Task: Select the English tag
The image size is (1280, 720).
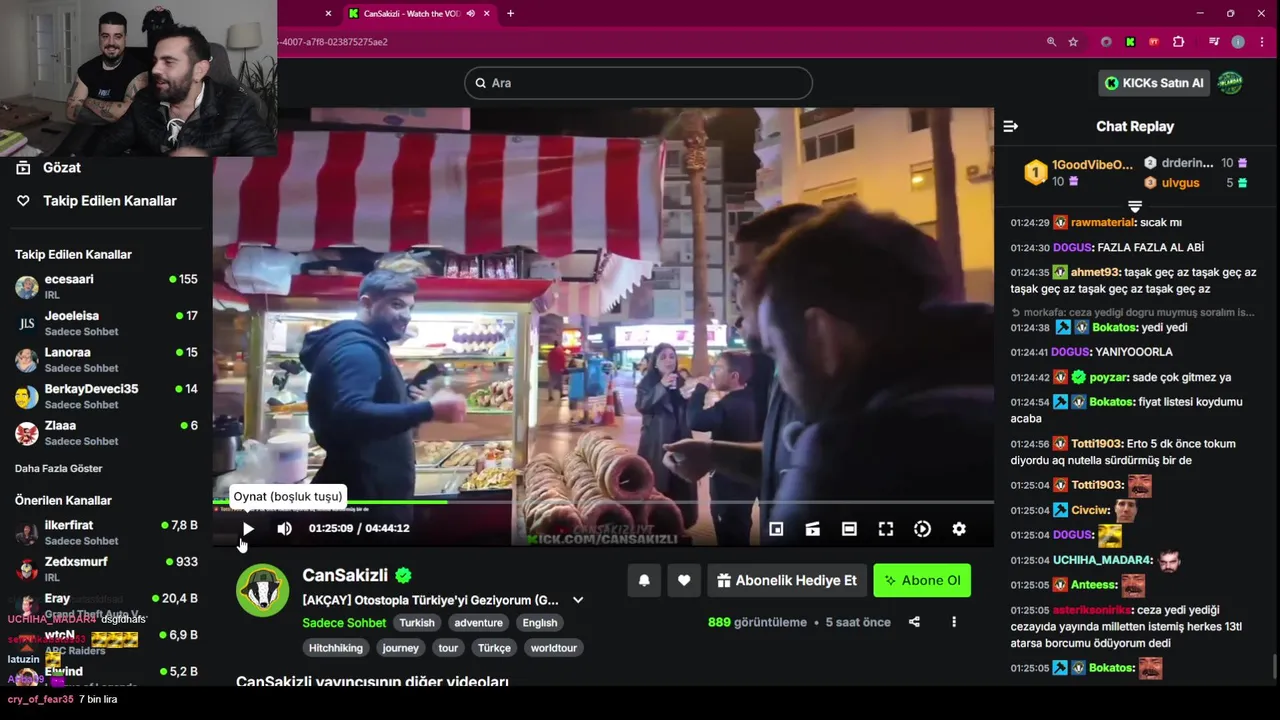Action: [540, 622]
